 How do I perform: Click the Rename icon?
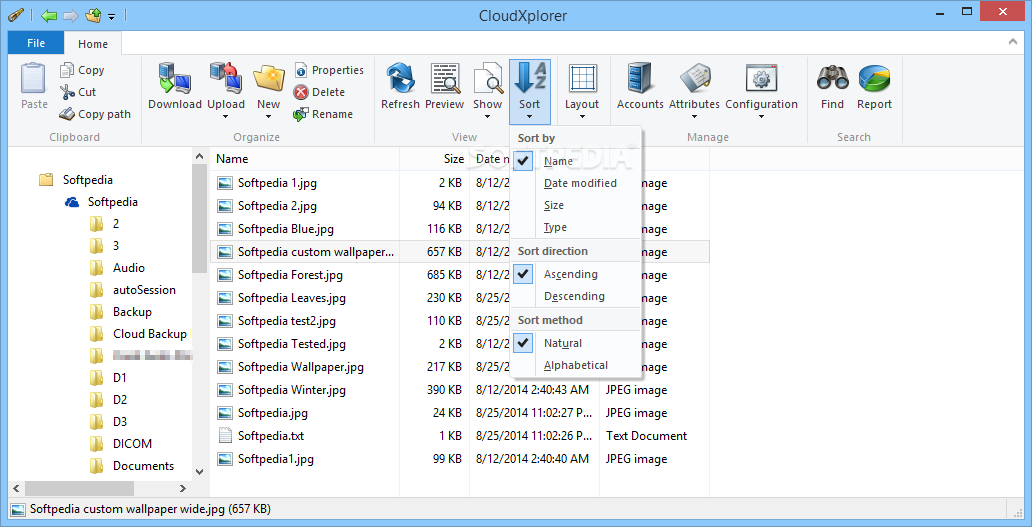(x=301, y=114)
